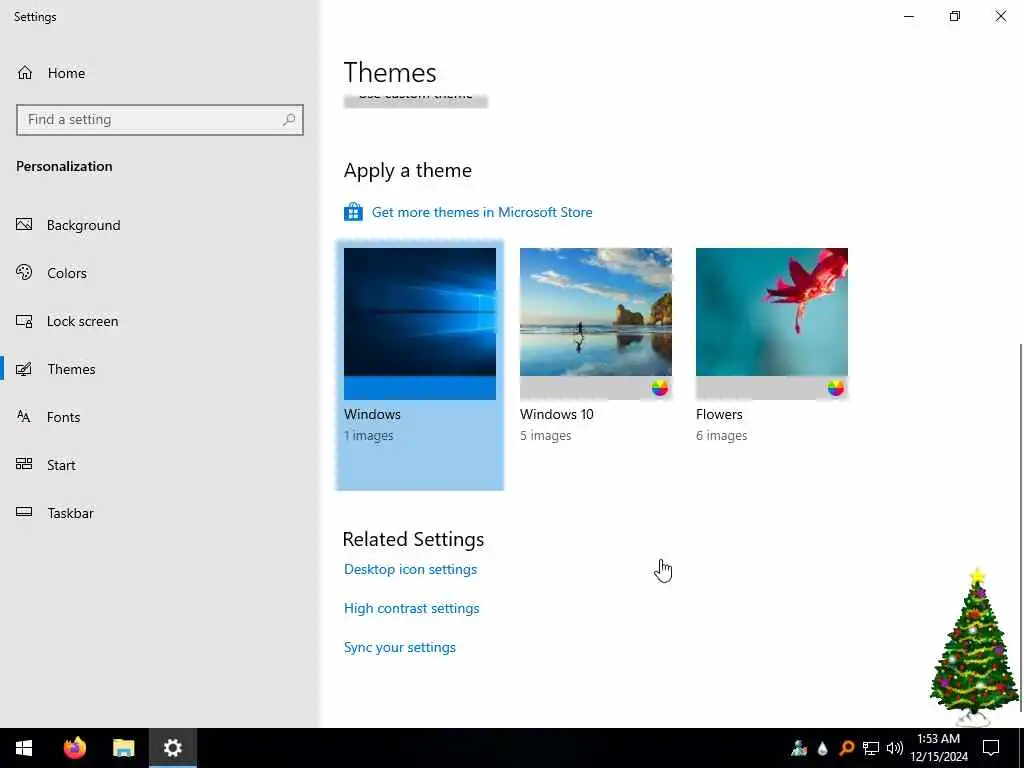
Task: Click color wheel on Windows 10 theme
Action: [x=660, y=388]
